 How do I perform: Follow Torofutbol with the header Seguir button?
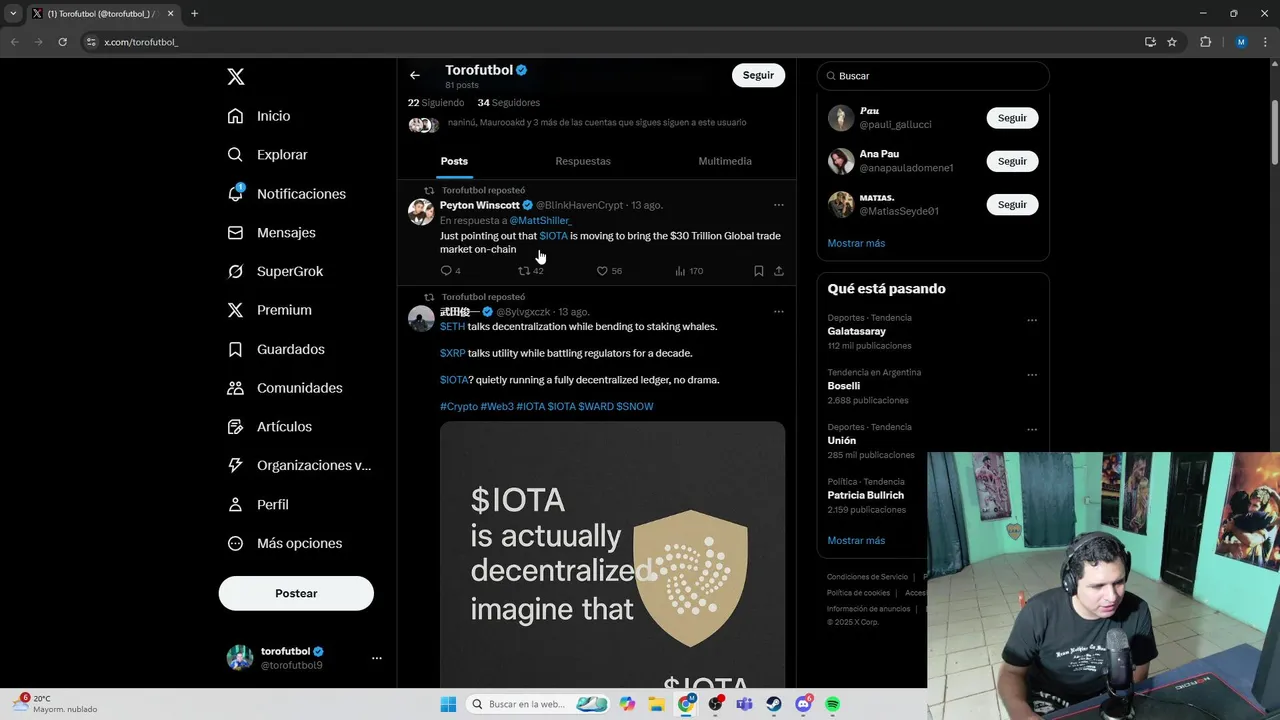click(758, 75)
